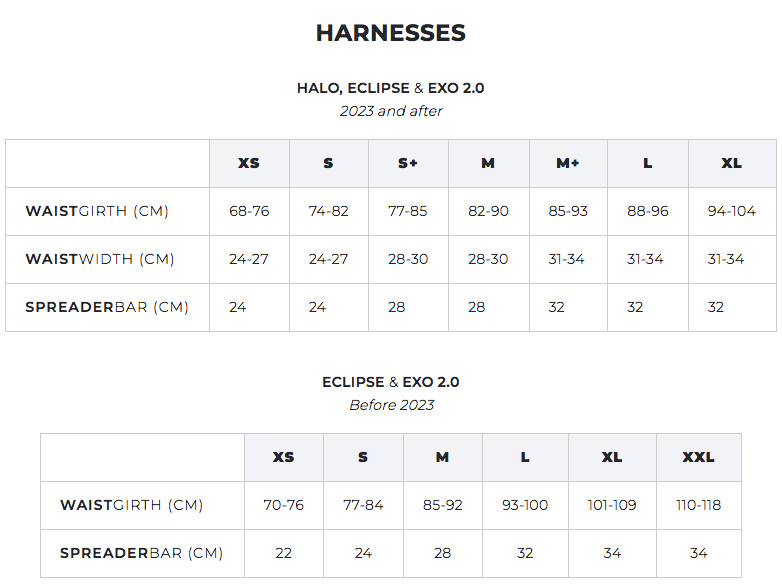Click the 68-76 waist girth value

pyautogui.click(x=249, y=211)
